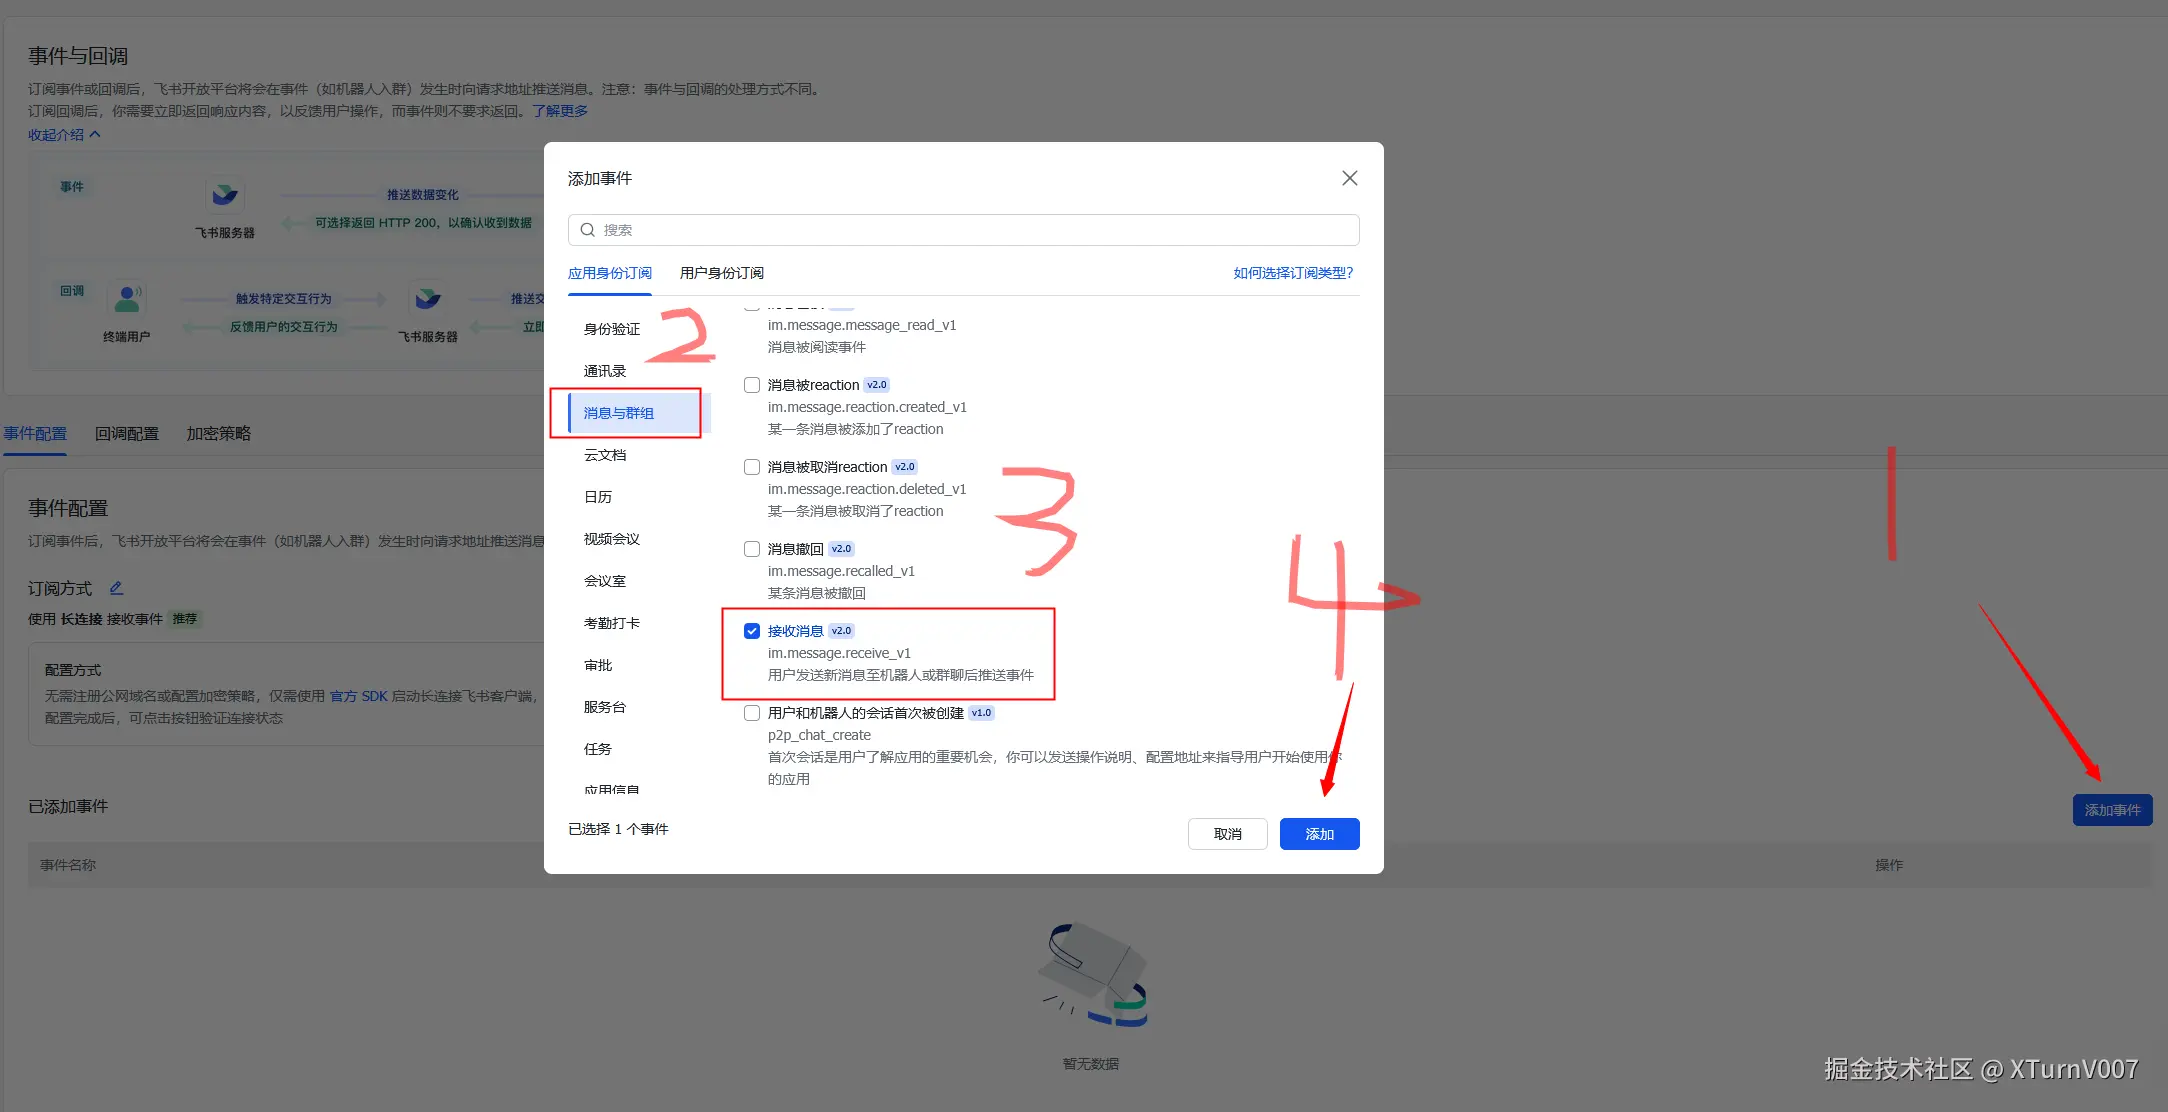The height and width of the screenshot is (1112, 2168).
Task: Check the 消息被reaction event checkbox
Action: [x=751, y=384]
